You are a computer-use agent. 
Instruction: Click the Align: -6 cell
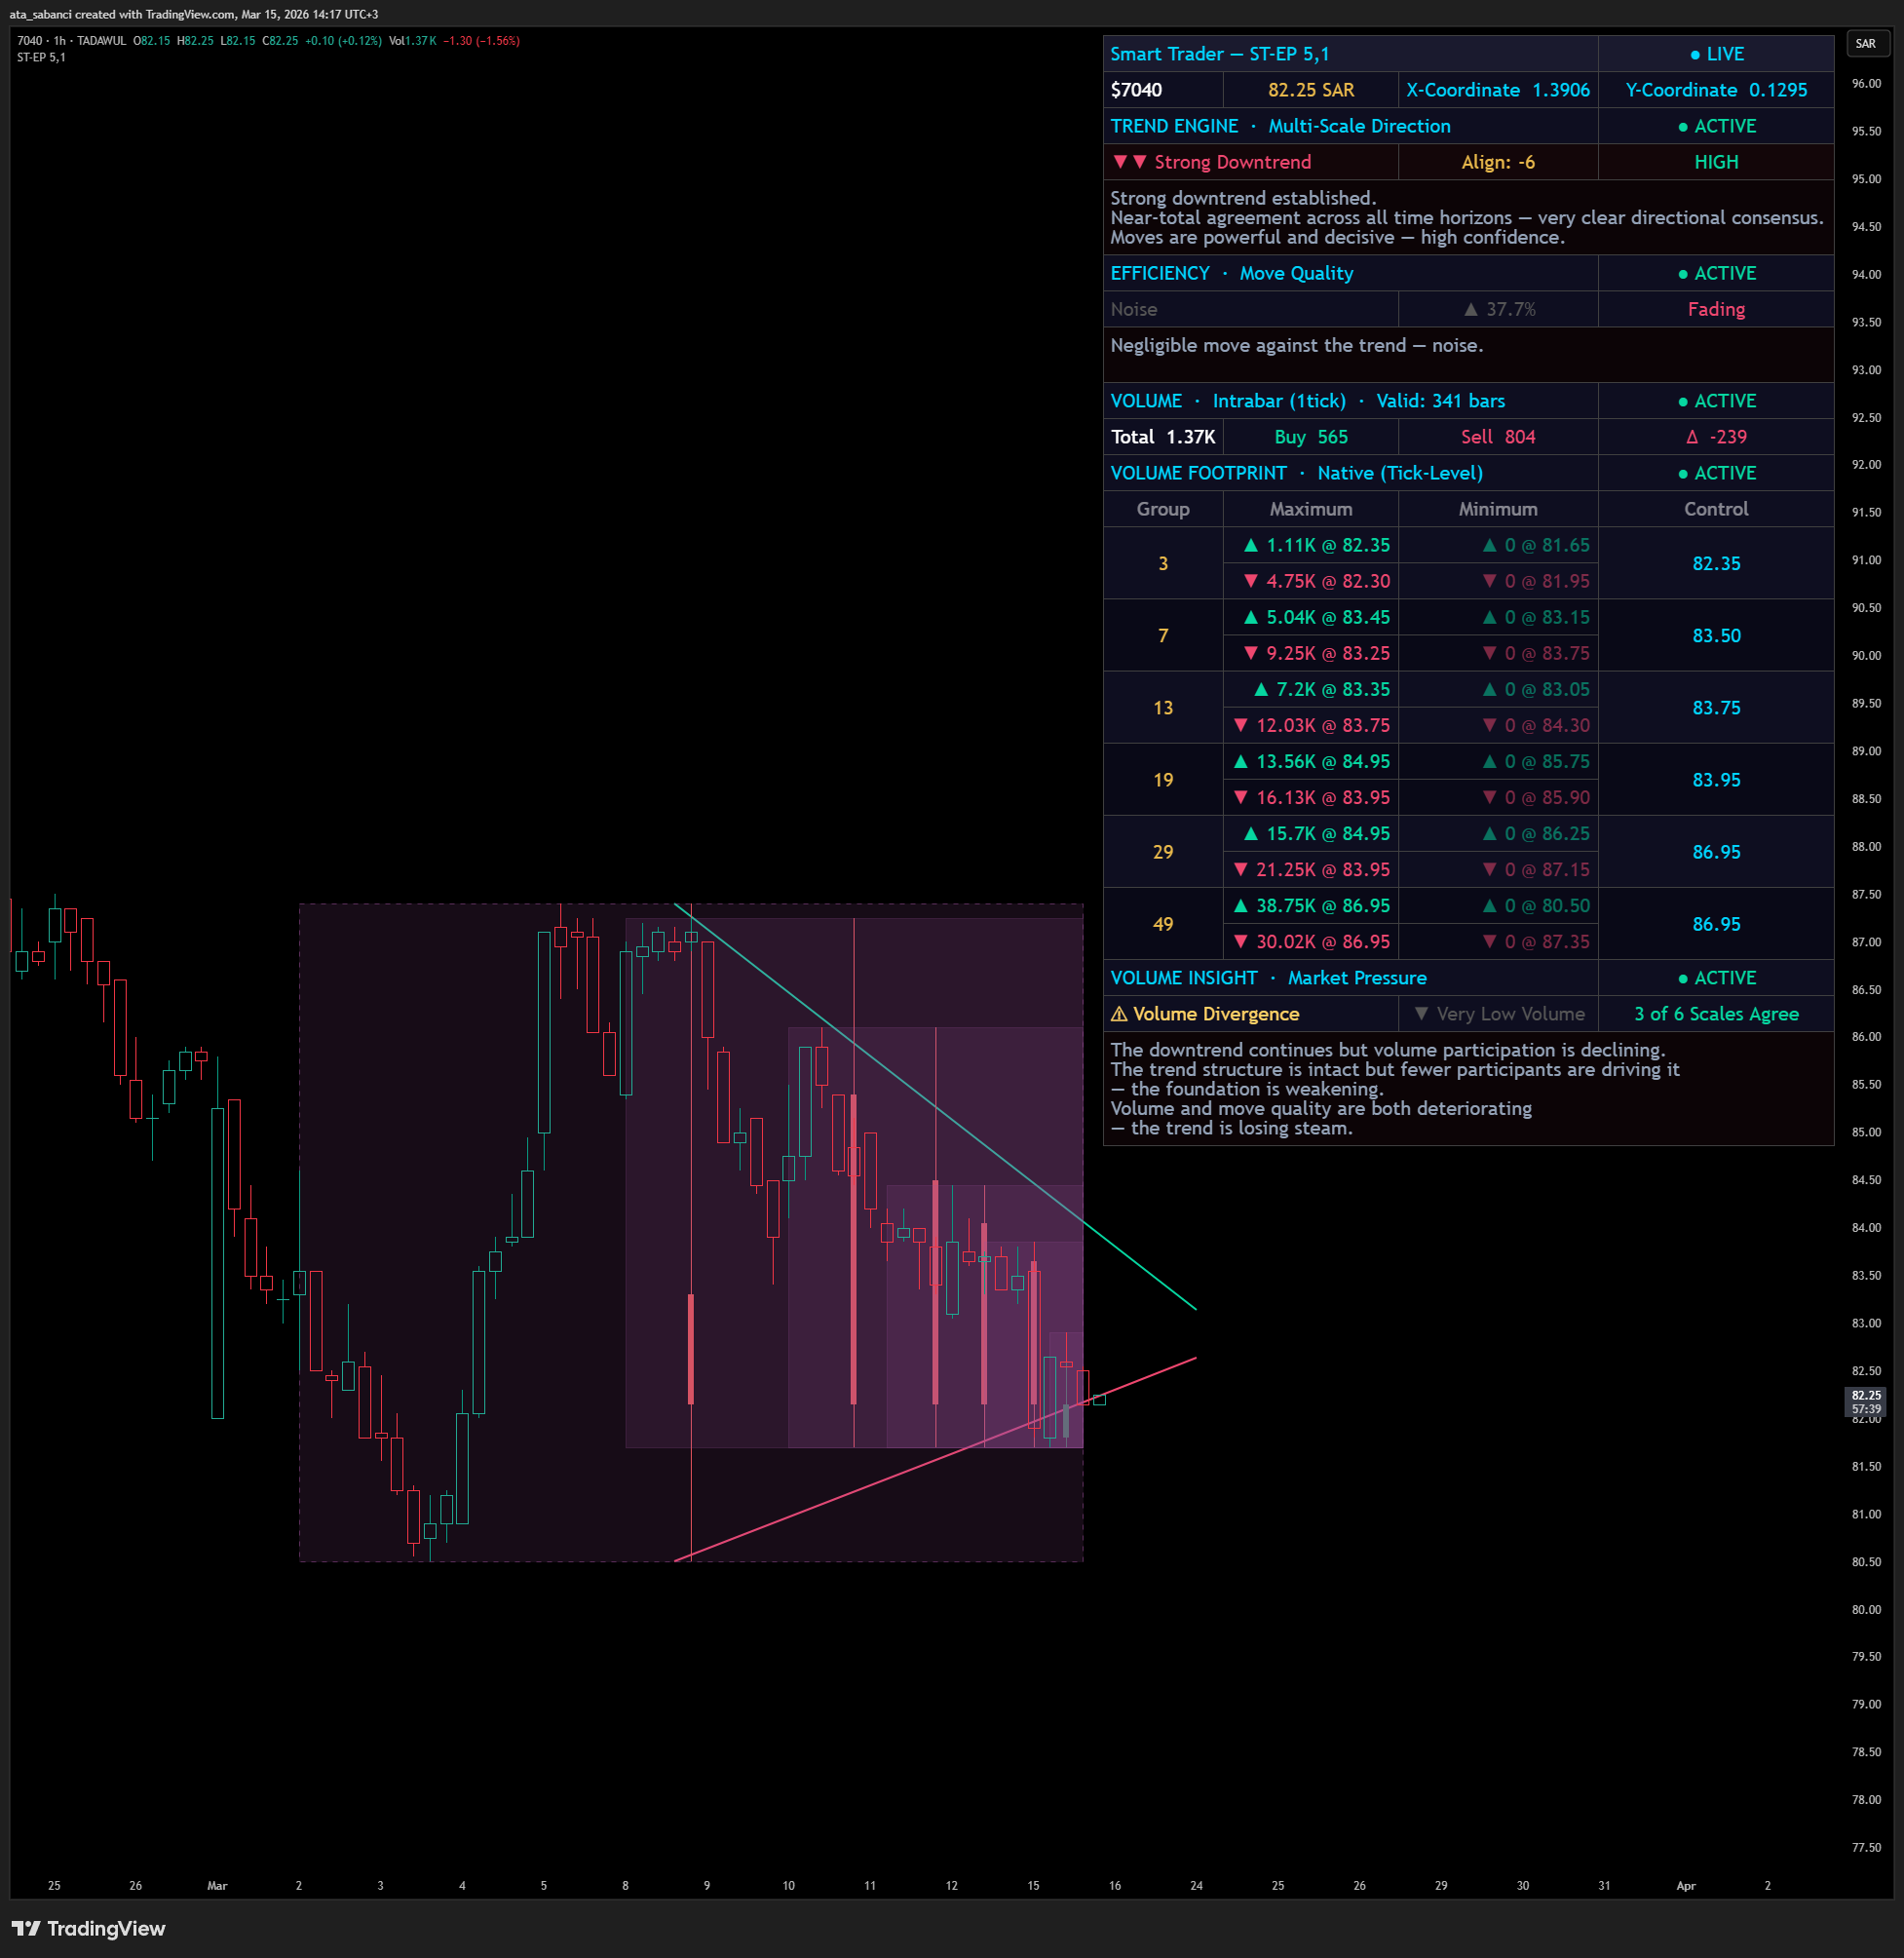[x=1498, y=162]
